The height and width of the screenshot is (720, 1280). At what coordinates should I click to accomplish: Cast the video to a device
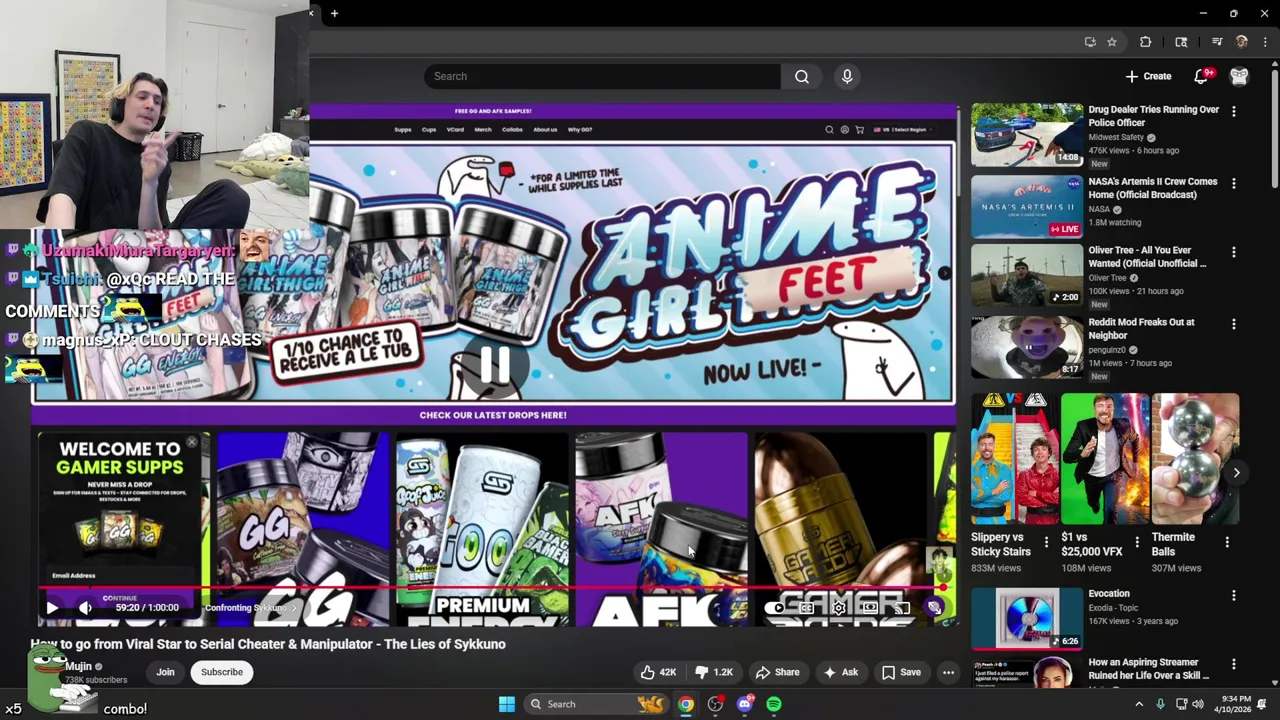pos(902,607)
